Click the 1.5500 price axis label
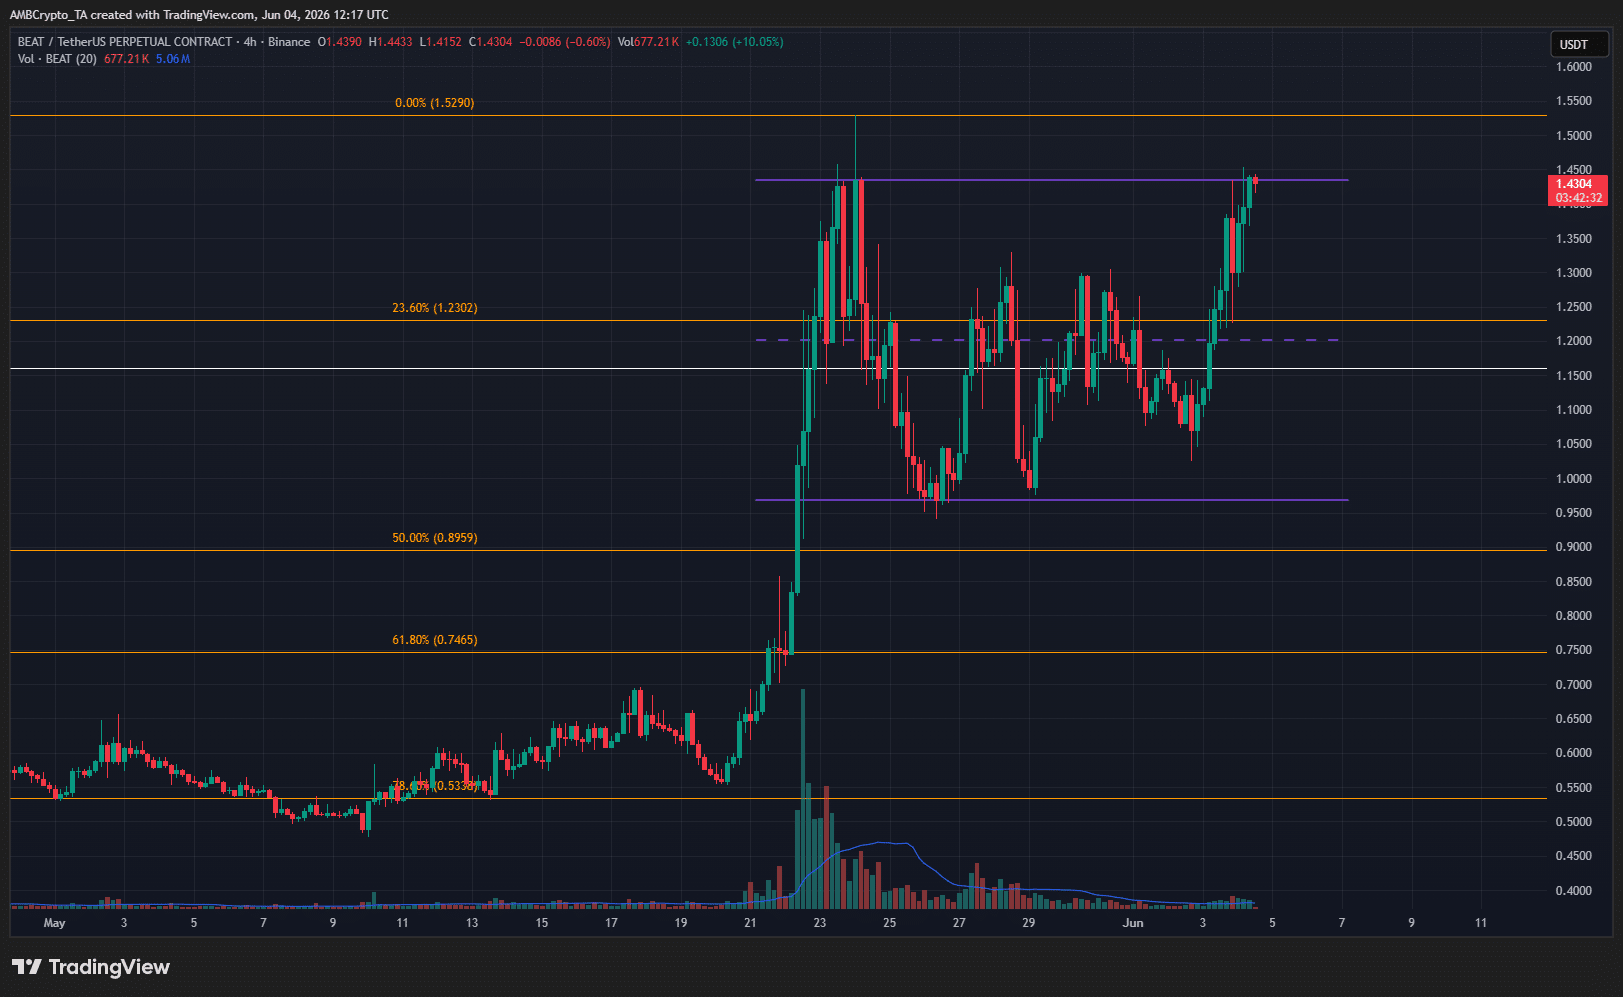Screen dimensions: 1623x997 1574,101
